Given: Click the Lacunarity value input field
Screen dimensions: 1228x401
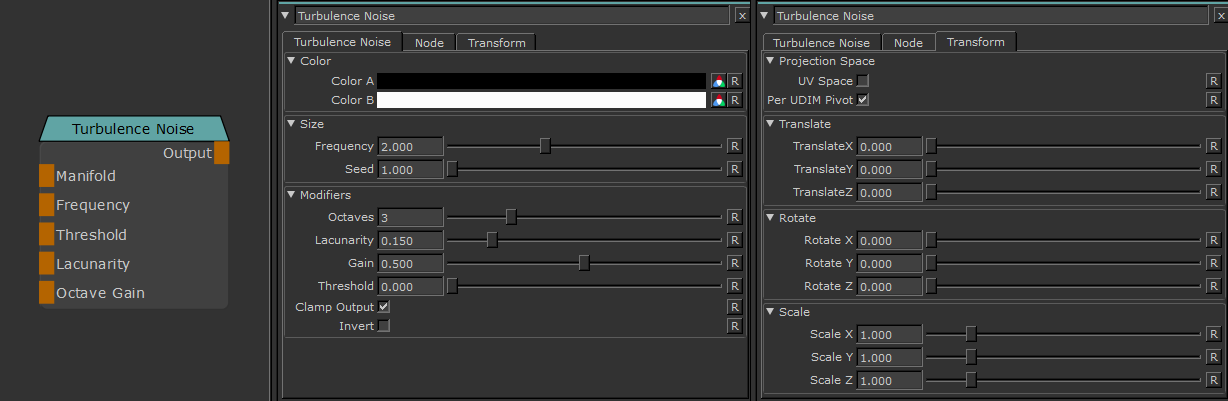Looking at the screenshot, I should tap(410, 240).
